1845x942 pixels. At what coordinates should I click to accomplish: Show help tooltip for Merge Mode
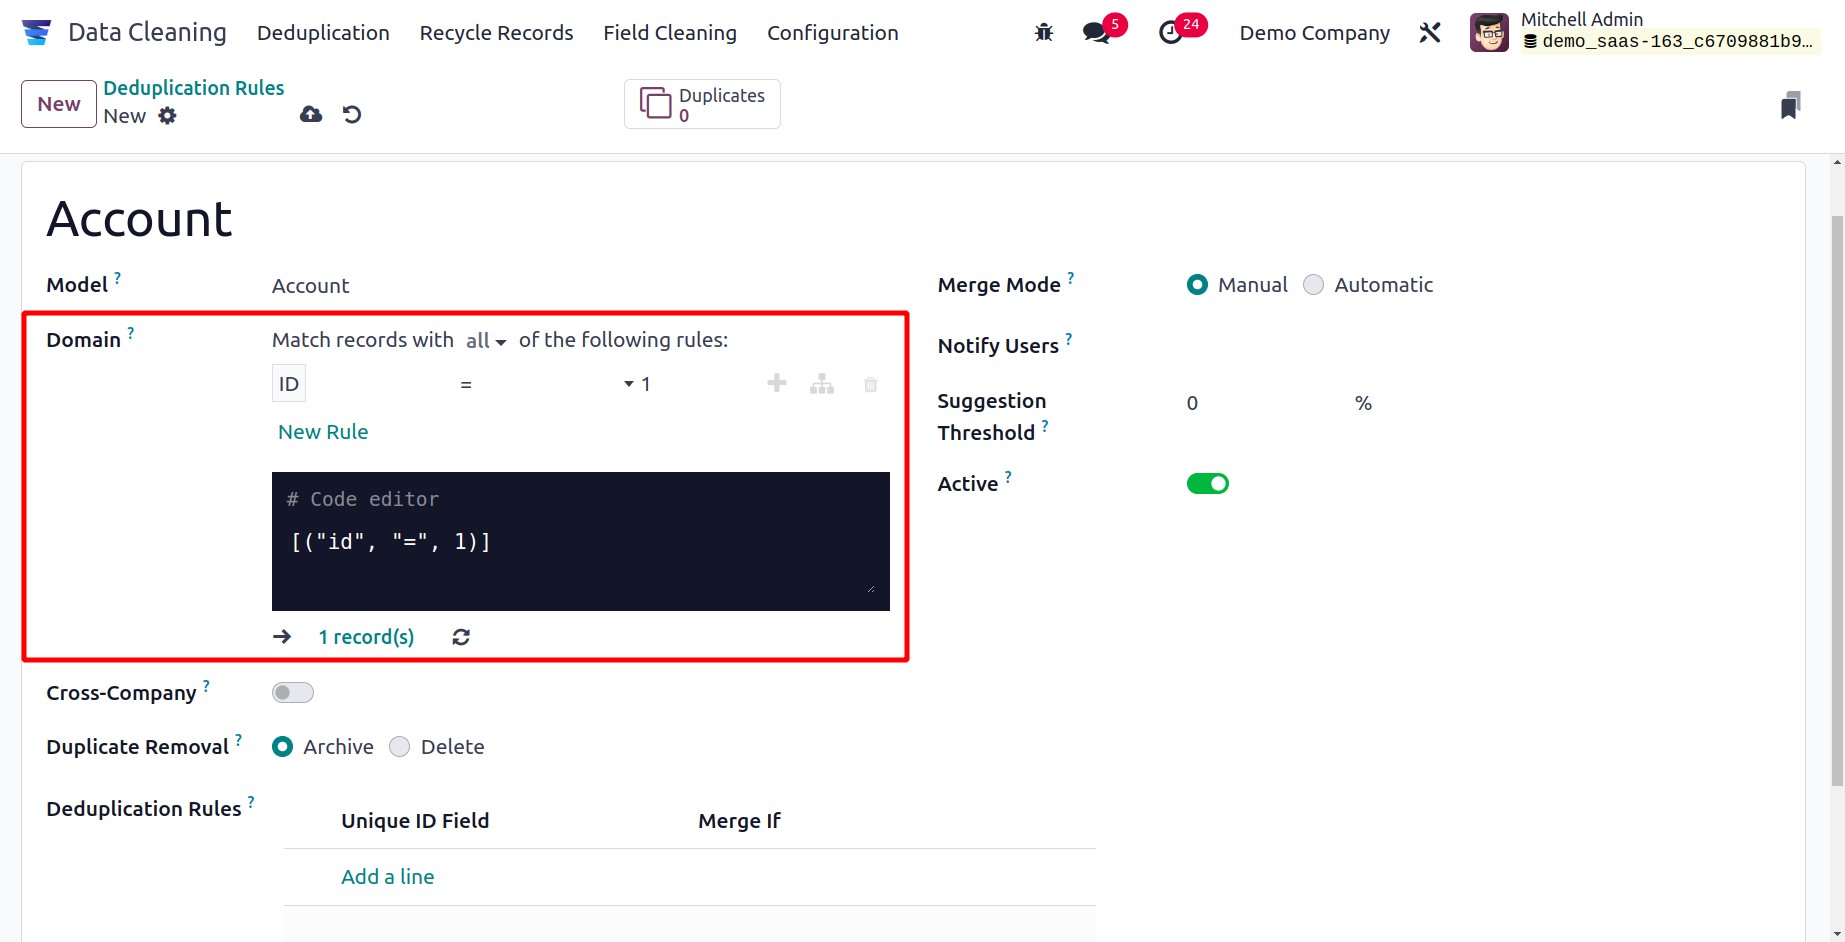coord(1071,278)
